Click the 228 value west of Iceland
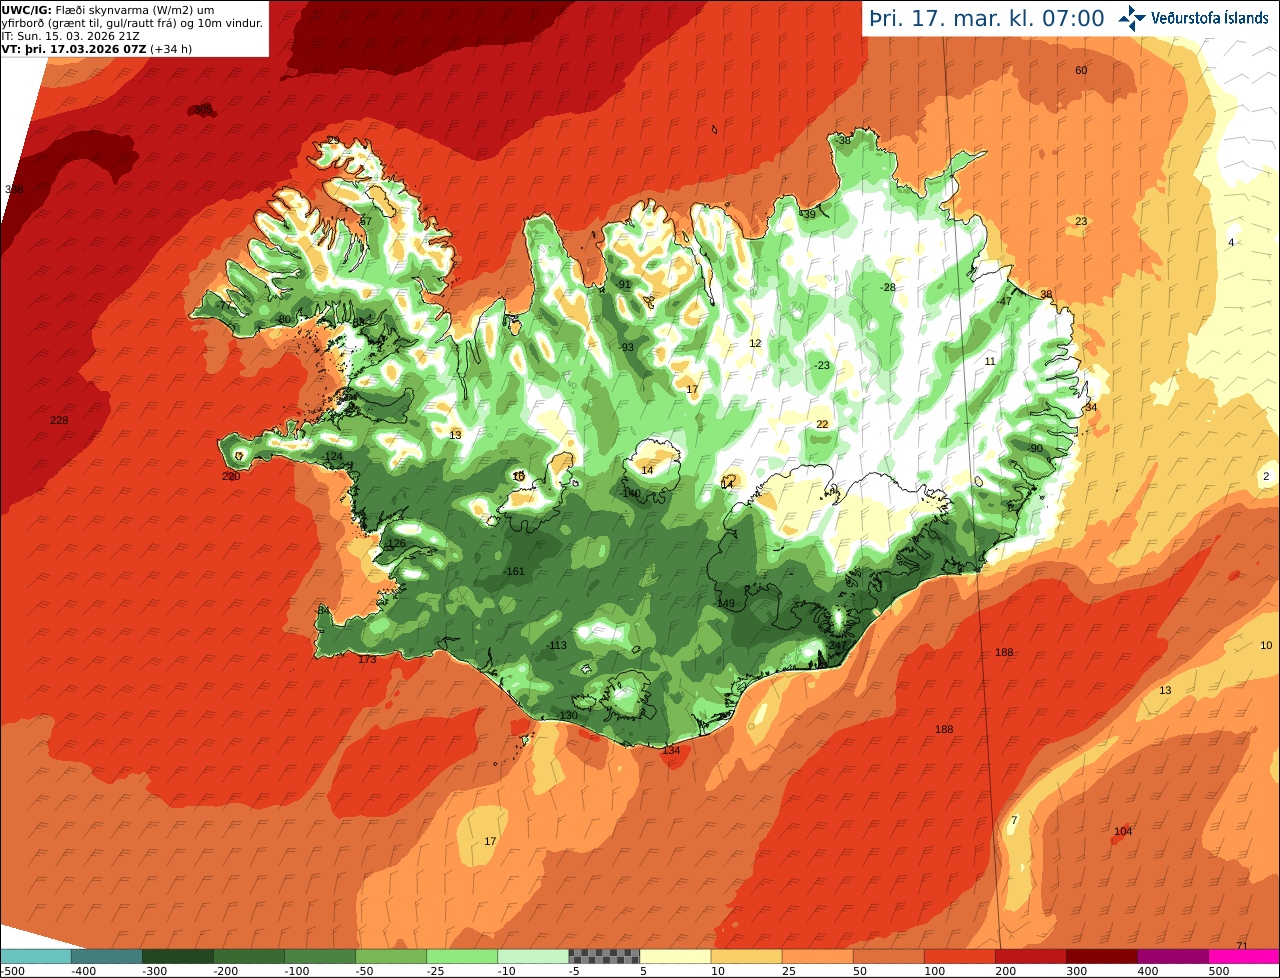1280x978 pixels. (59, 420)
